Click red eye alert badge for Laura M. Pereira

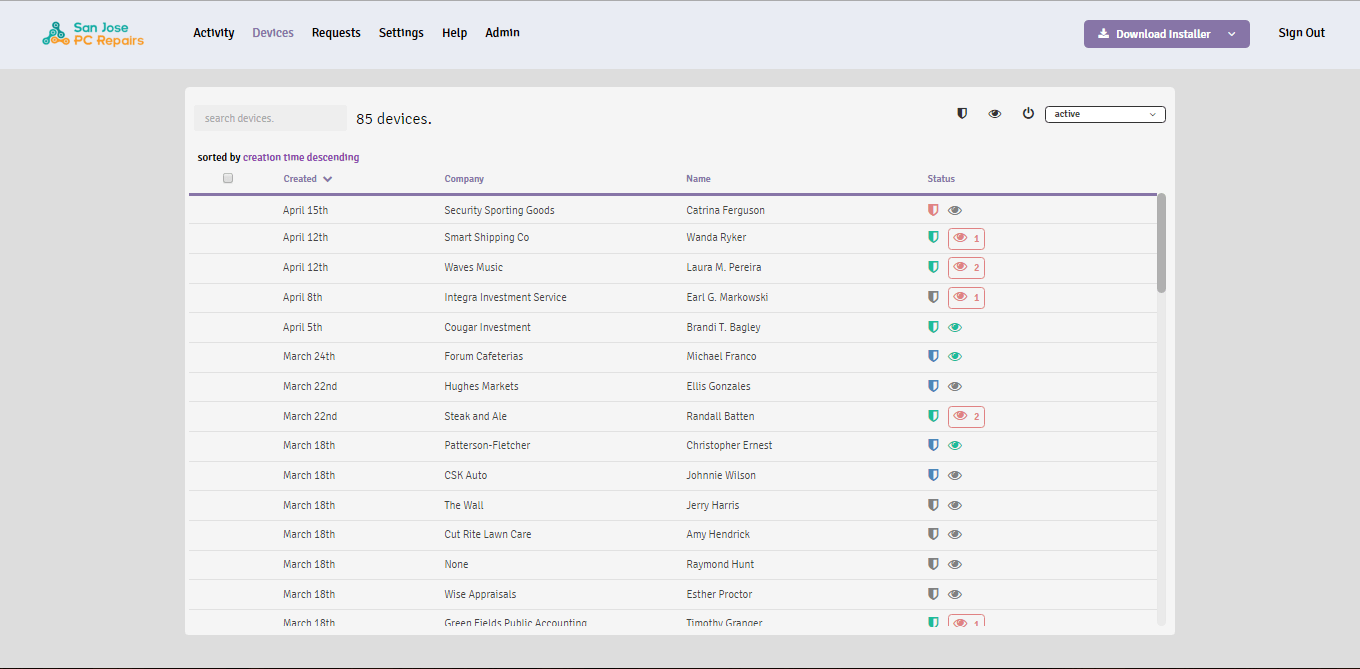[x=966, y=268]
